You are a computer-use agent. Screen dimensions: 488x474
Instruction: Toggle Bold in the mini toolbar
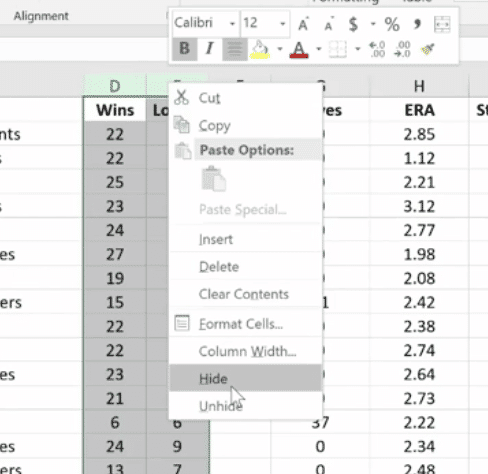185,49
